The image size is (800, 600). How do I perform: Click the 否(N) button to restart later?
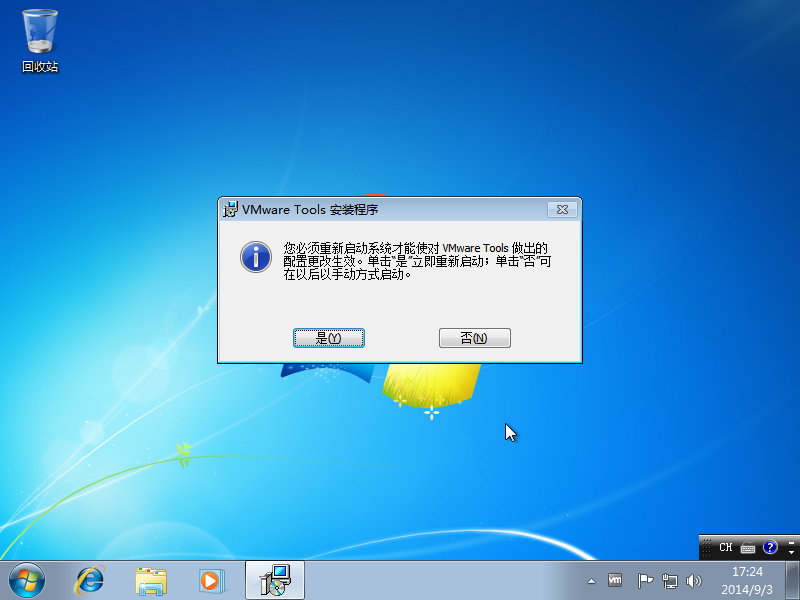[x=474, y=338]
